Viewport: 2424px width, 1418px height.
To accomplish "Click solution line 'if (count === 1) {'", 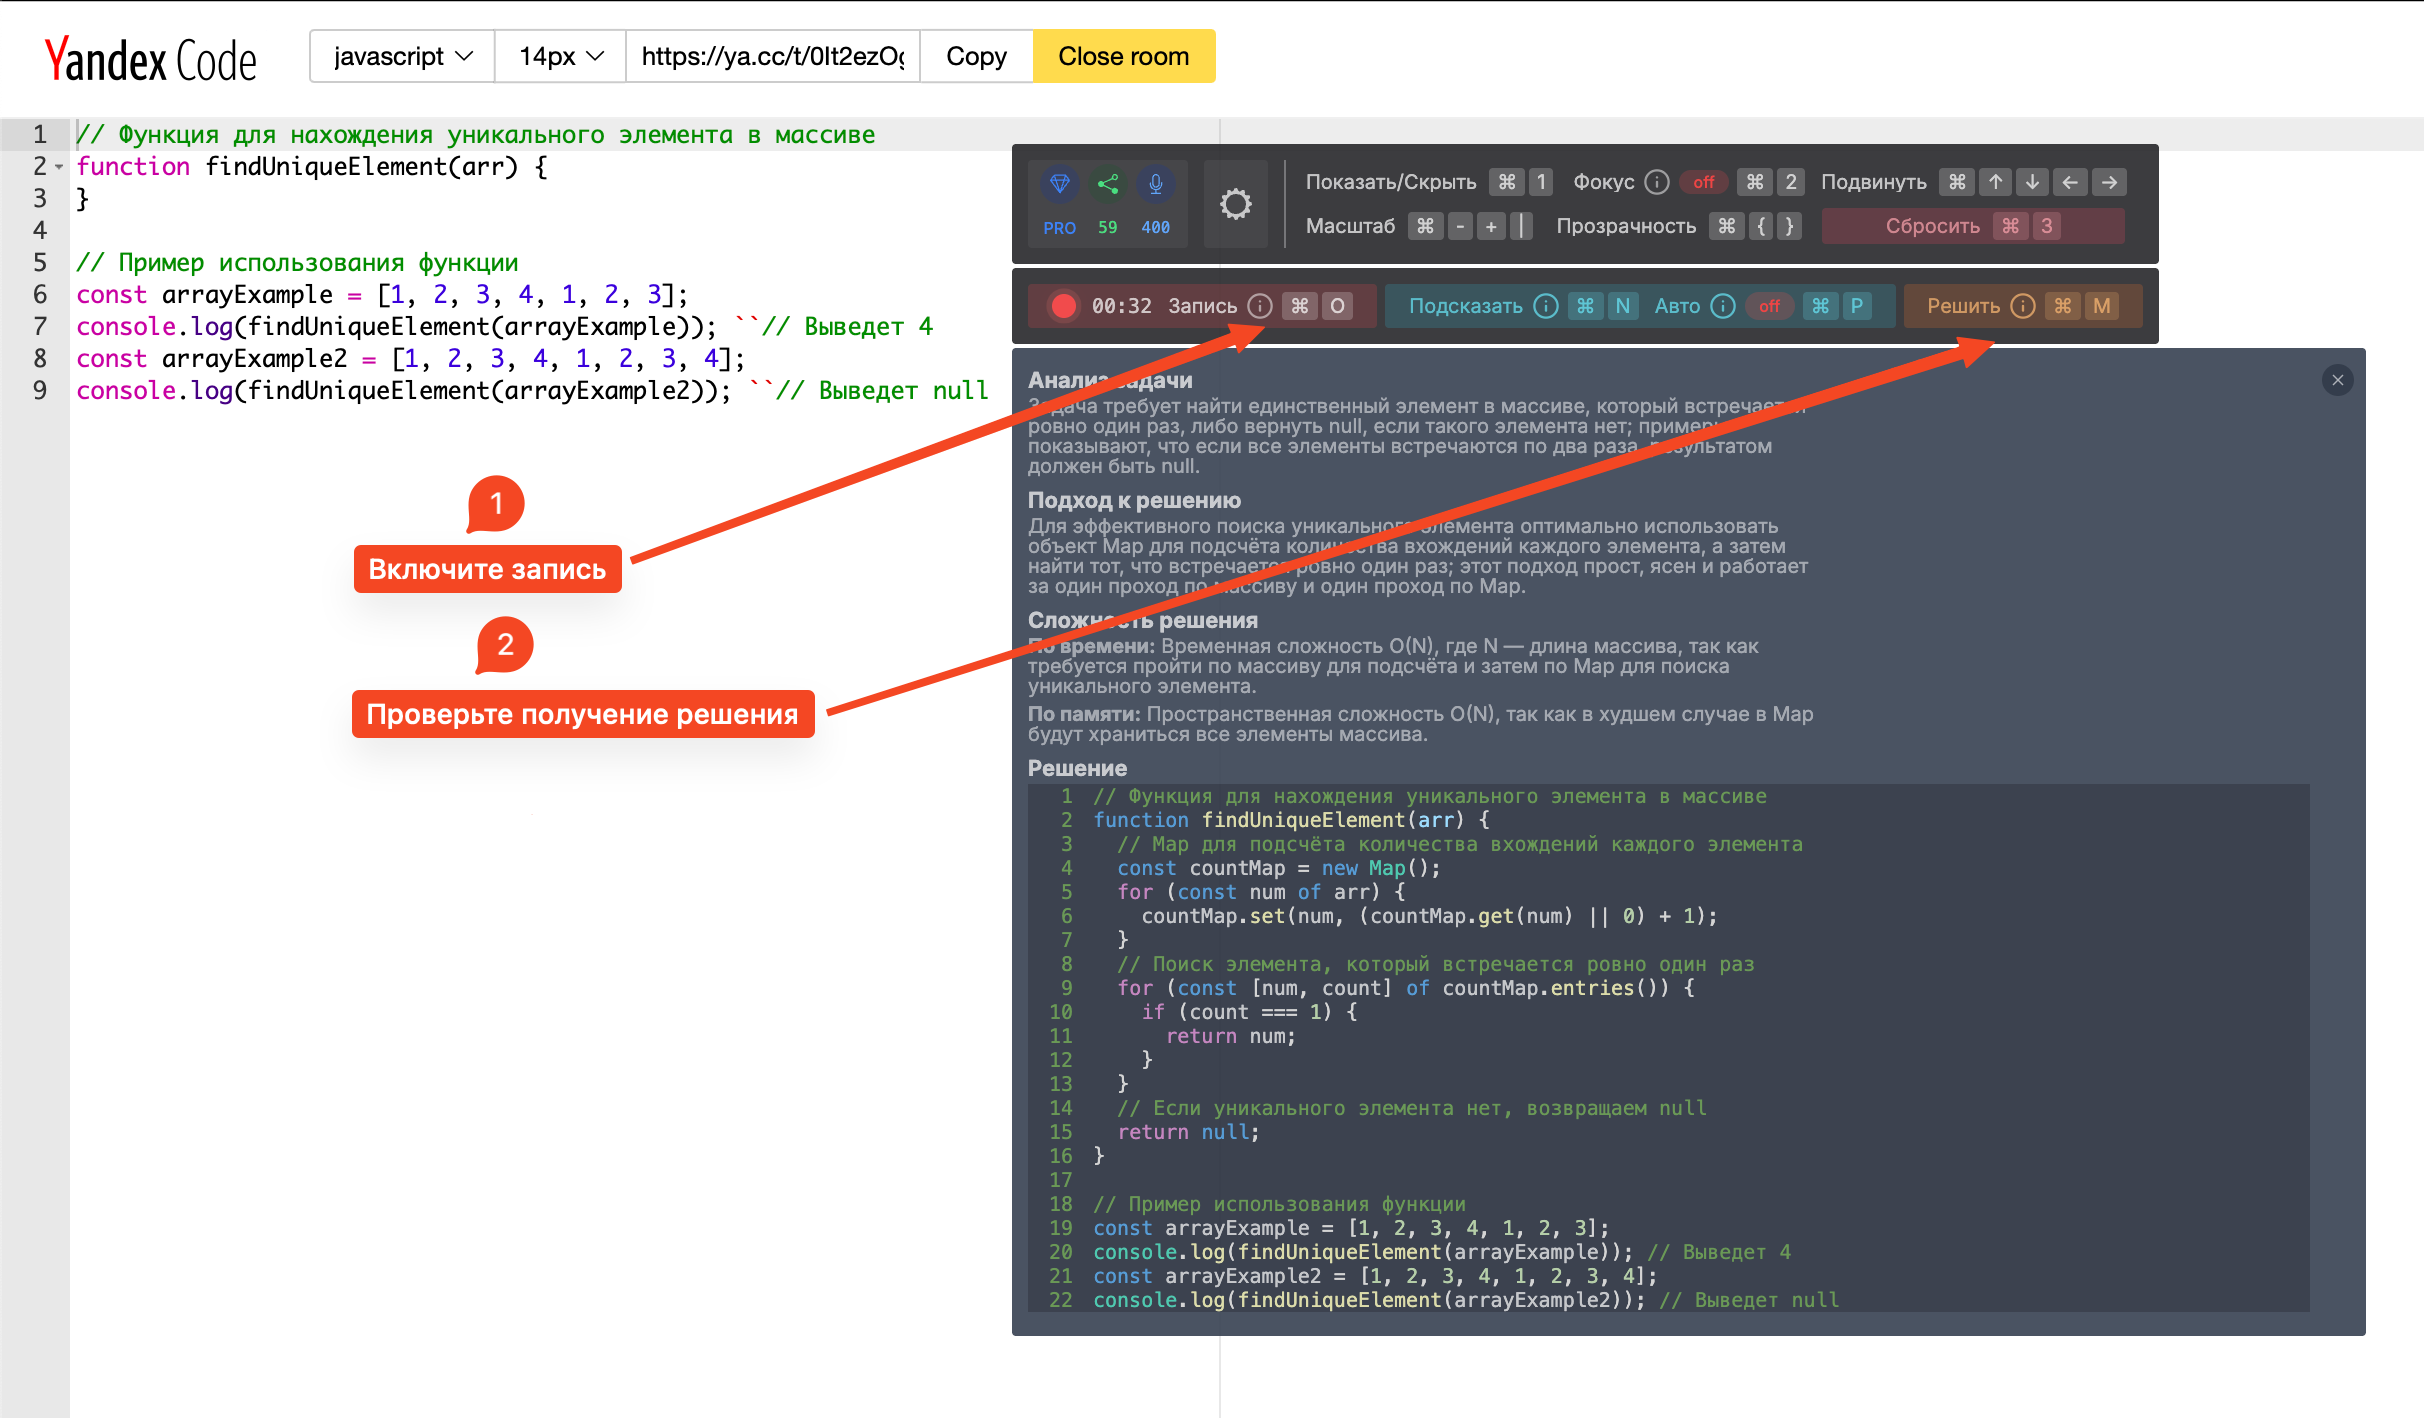I will pyautogui.click(x=1249, y=1012).
